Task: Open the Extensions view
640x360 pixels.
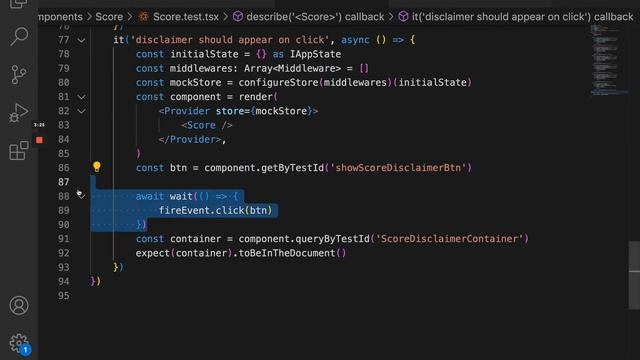Action: 19,151
